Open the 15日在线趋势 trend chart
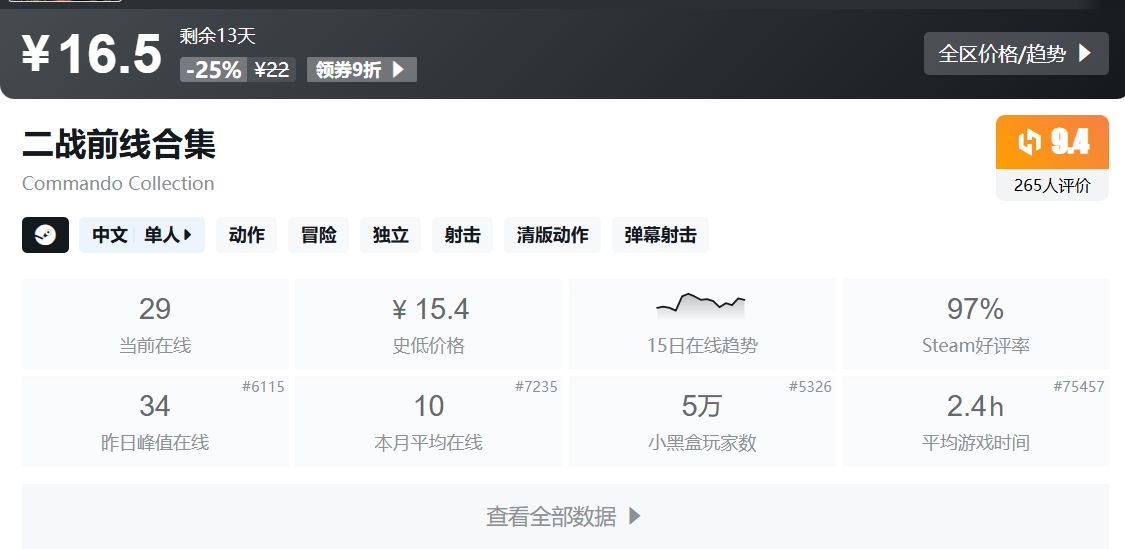Viewport: 1125px width, 549px height. pyautogui.click(x=702, y=324)
